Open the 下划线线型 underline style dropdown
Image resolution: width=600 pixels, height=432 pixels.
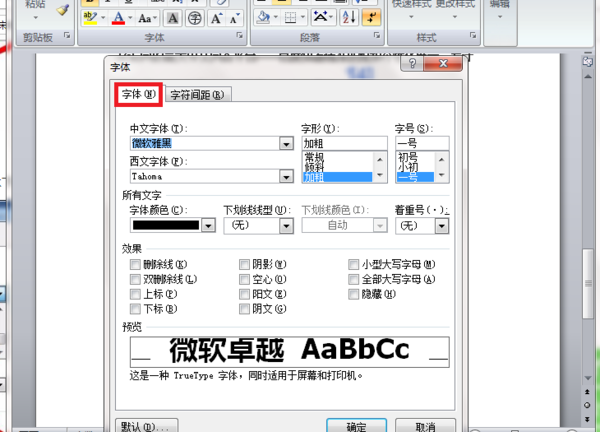286,226
